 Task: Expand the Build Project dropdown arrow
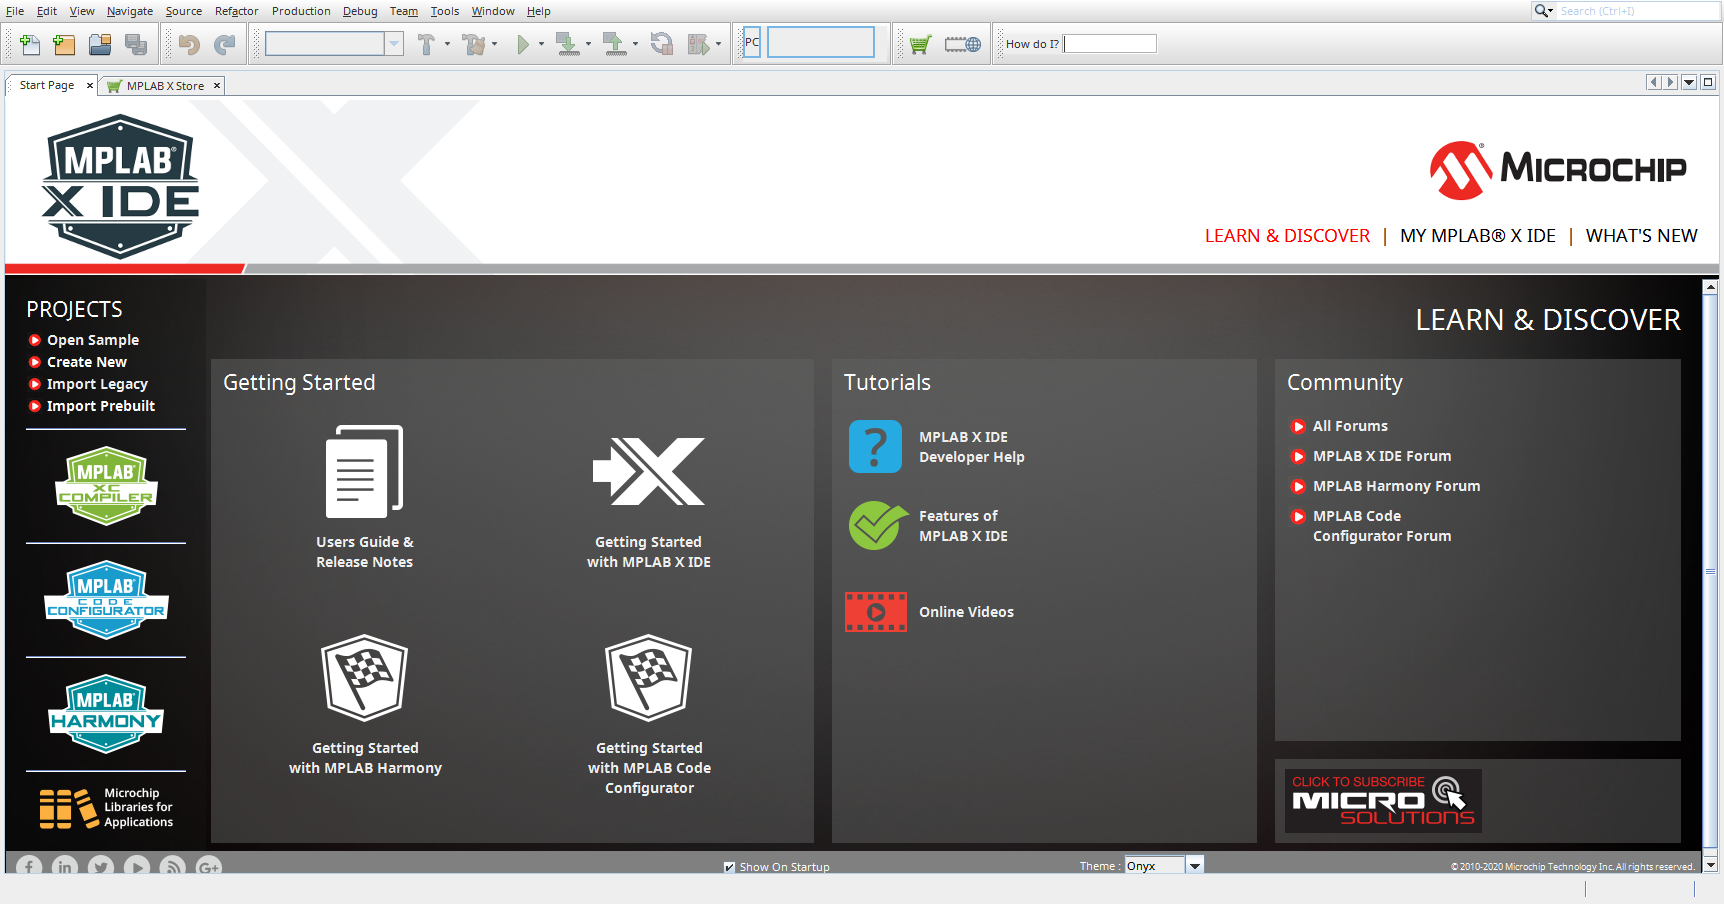pyautogui.click(x=447, y=44)
